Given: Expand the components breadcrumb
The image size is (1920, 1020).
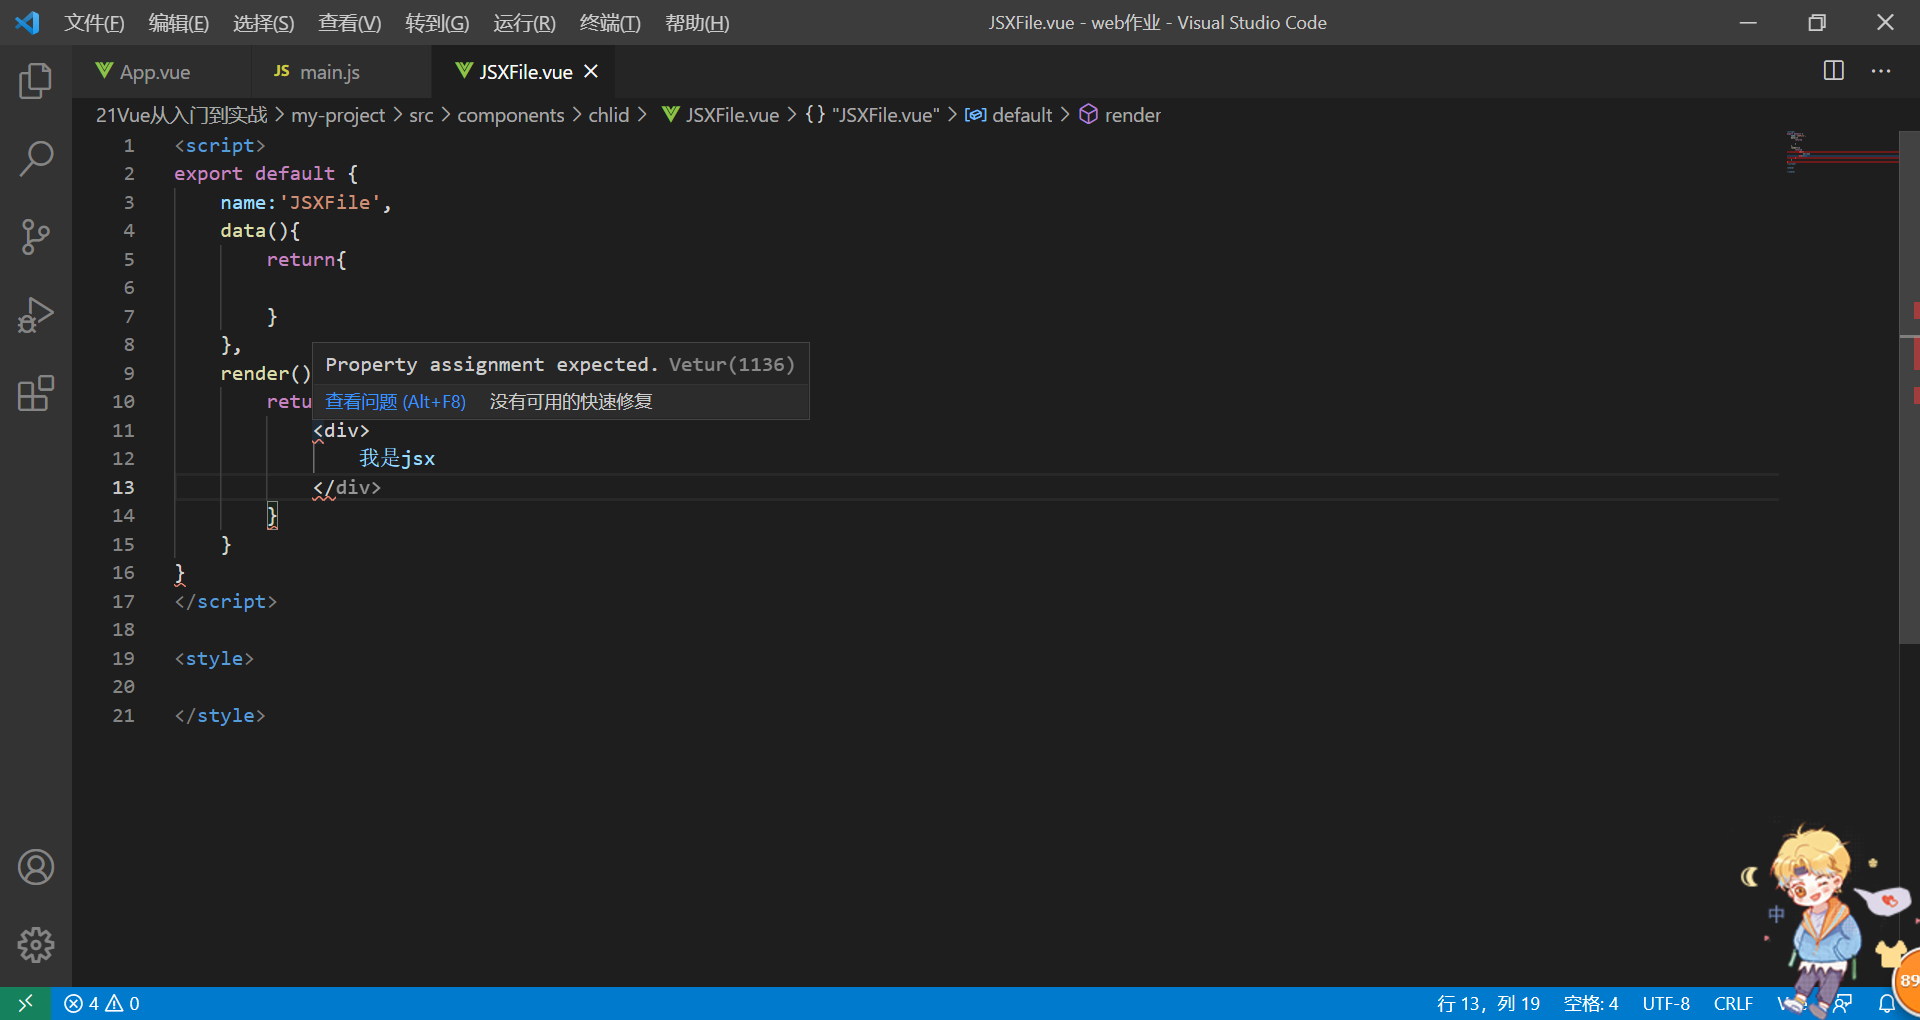Looking at the screenshot, I should pyautogui.click(x=510, y=115).
